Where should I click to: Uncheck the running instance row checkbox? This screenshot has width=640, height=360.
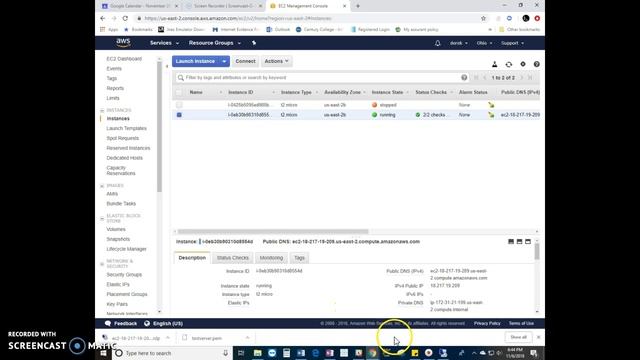pyautogui.click(x=179, y=115)
